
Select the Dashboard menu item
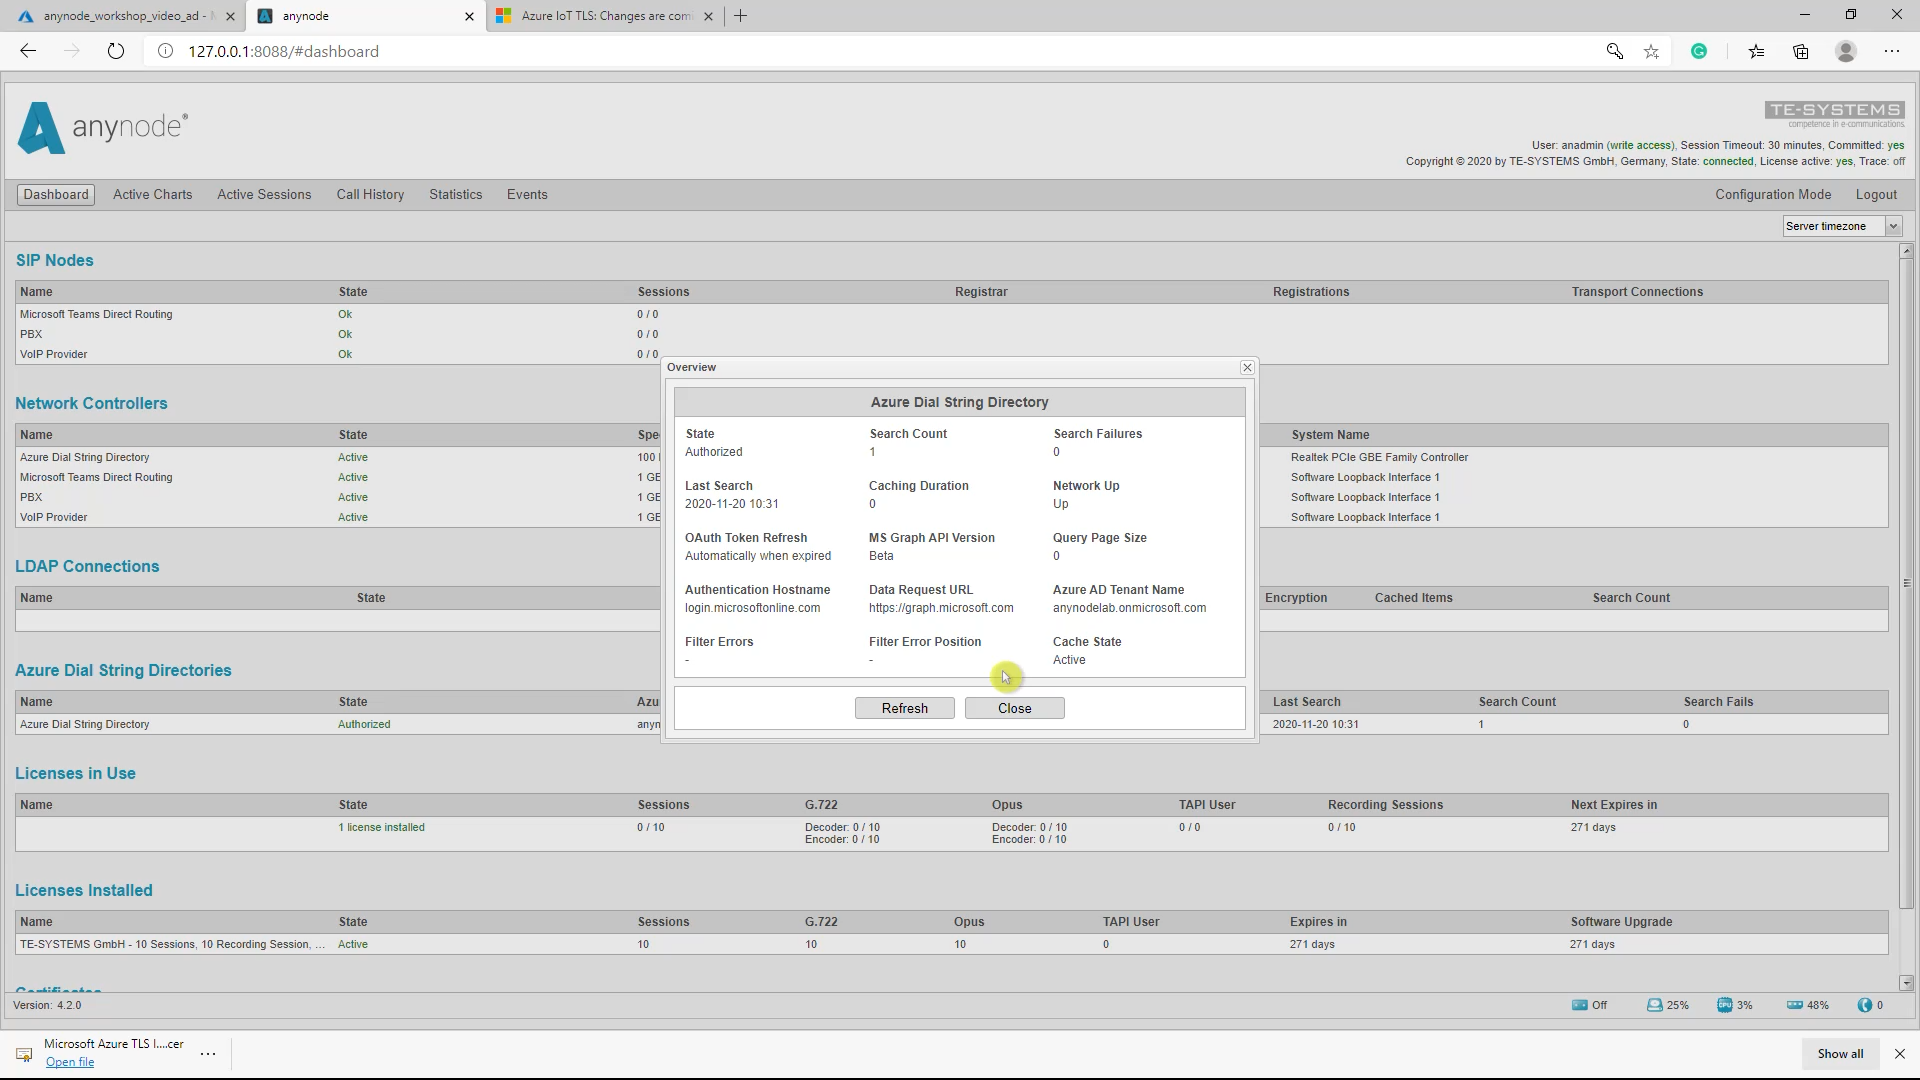[56, 194]
